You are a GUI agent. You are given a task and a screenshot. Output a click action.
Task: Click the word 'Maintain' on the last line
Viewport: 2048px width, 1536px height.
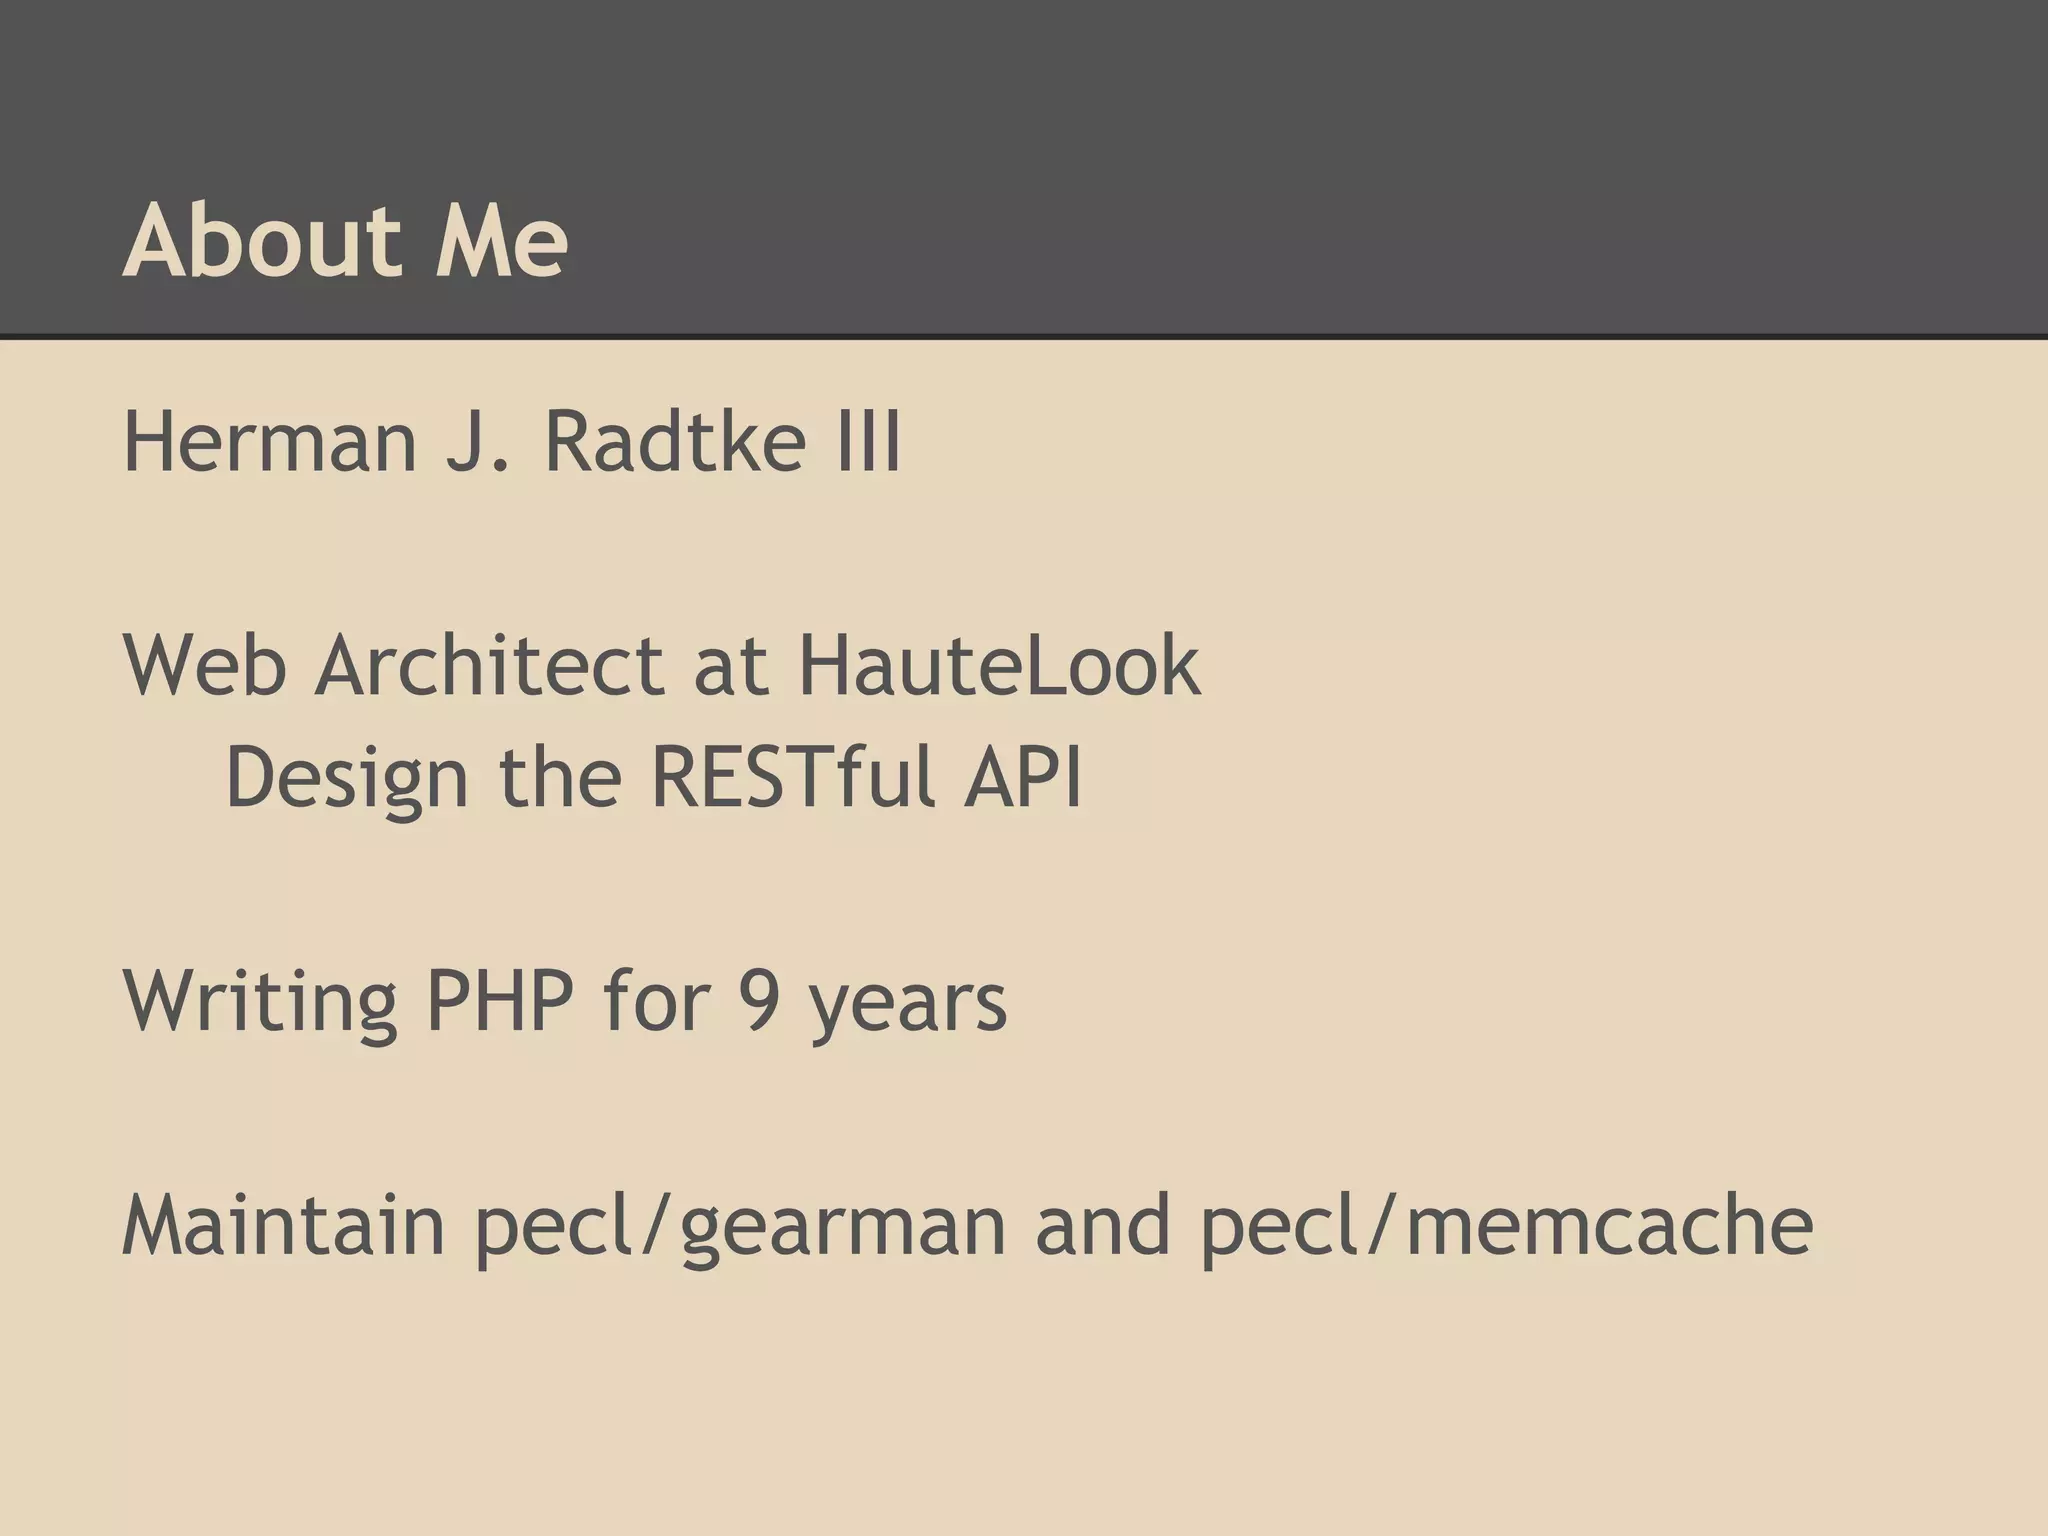(283, 1225)
